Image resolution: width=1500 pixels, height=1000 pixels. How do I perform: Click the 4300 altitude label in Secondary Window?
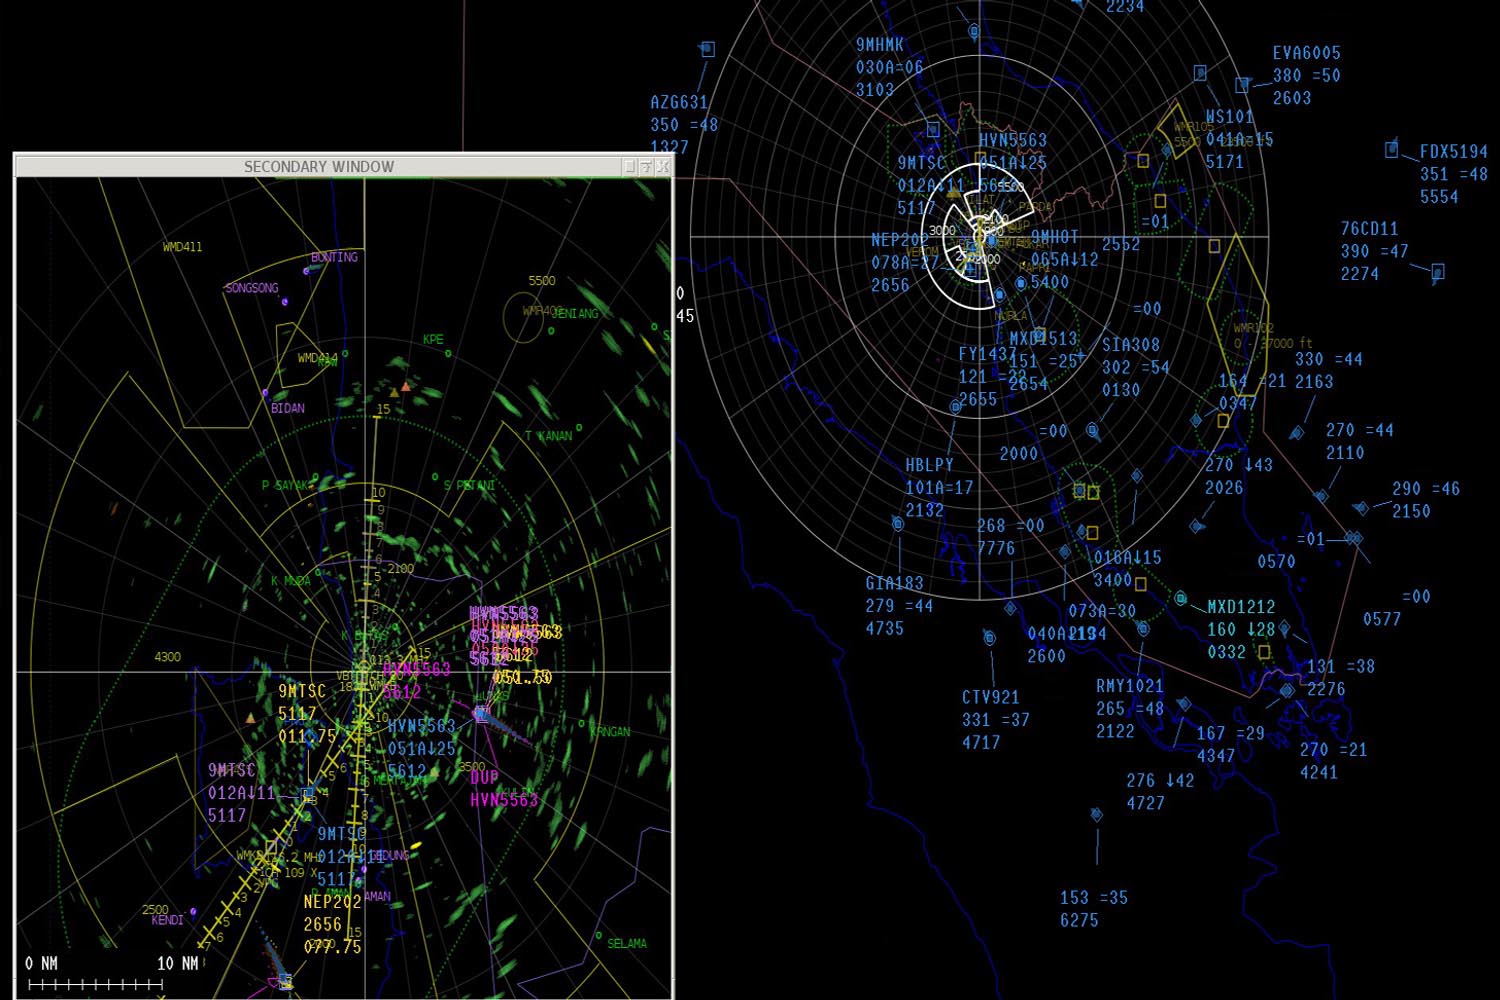167,657
